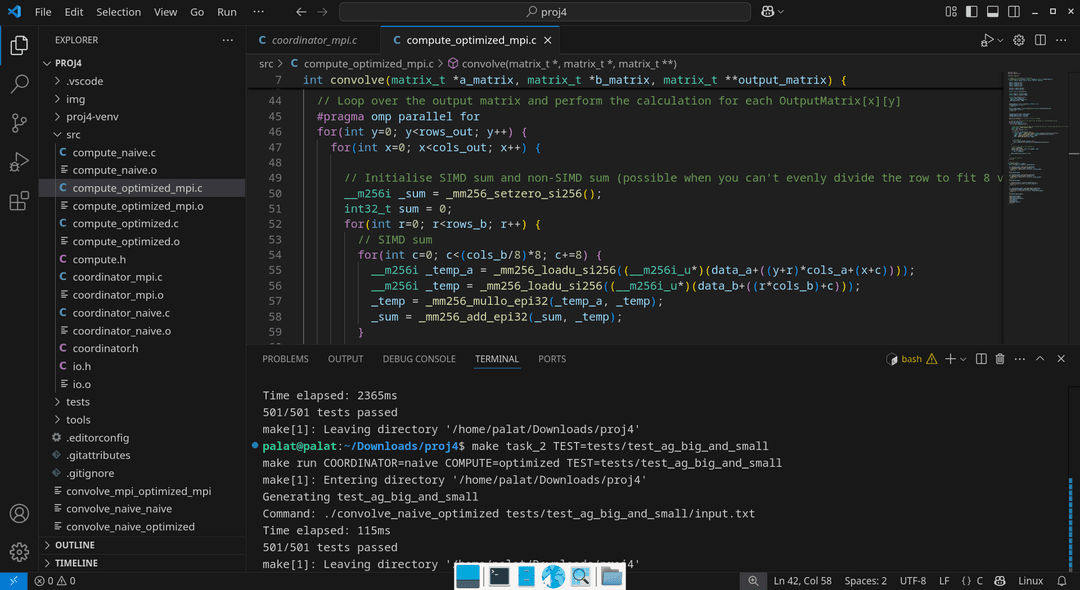Open the Search view in activity bar

pyautogui.click(x=19, y=84)
